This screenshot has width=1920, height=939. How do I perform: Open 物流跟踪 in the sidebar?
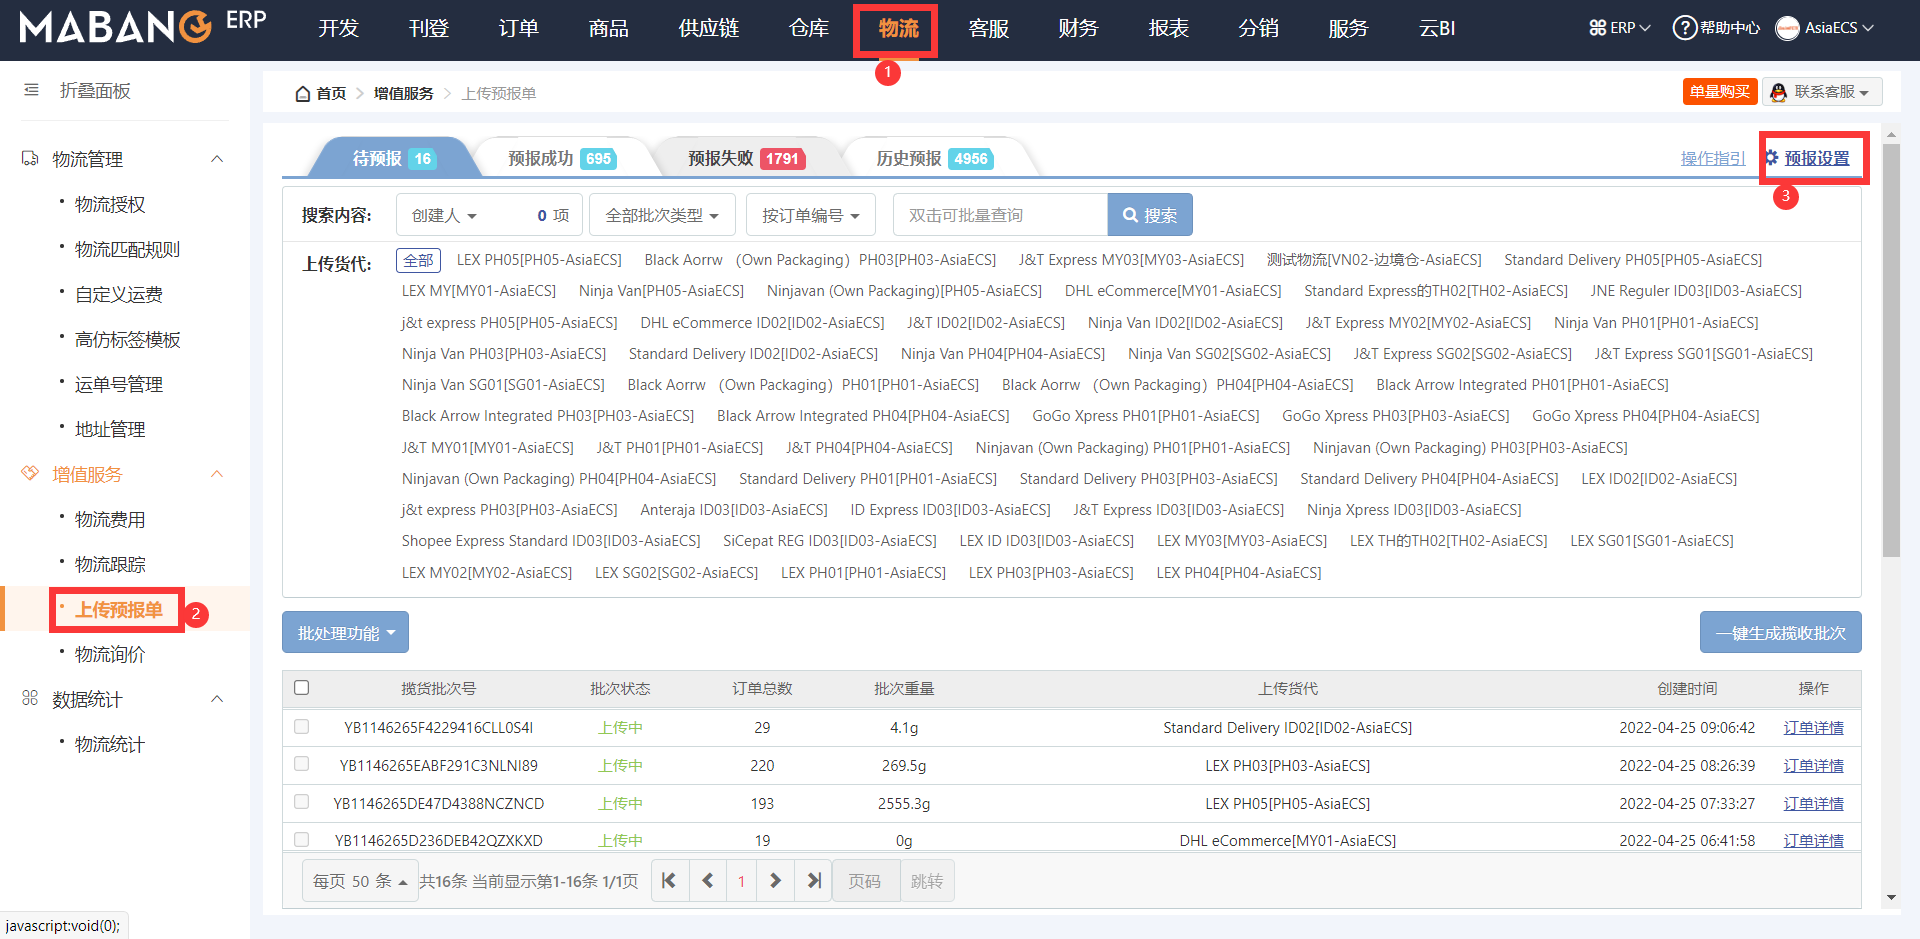point(110,564)
